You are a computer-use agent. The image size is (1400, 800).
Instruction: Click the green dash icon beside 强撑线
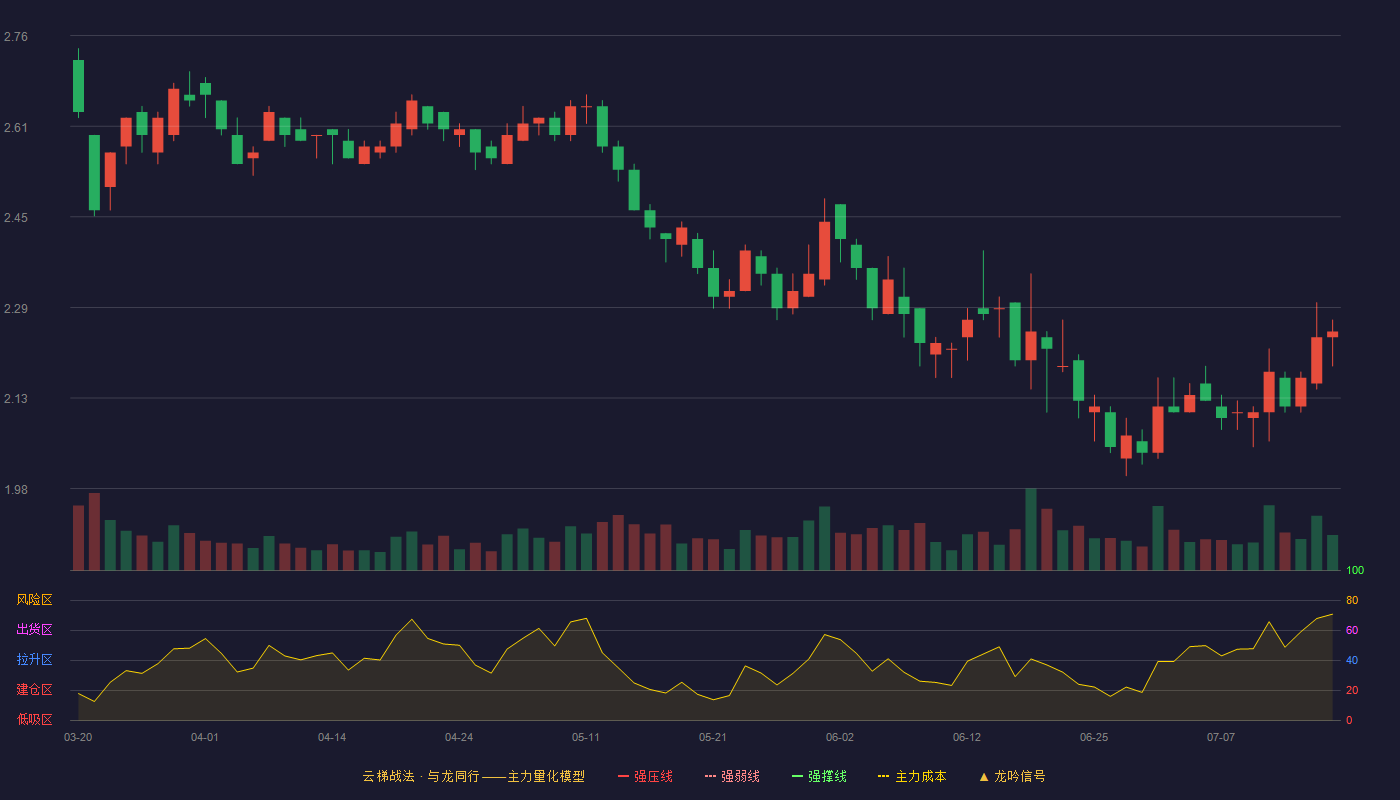click(797, 776)
